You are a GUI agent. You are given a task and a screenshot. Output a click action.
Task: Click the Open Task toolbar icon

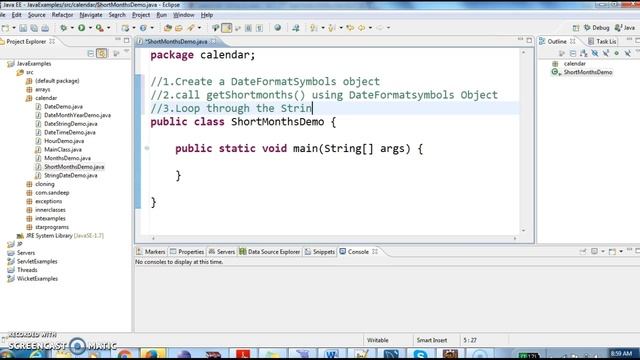179,28
